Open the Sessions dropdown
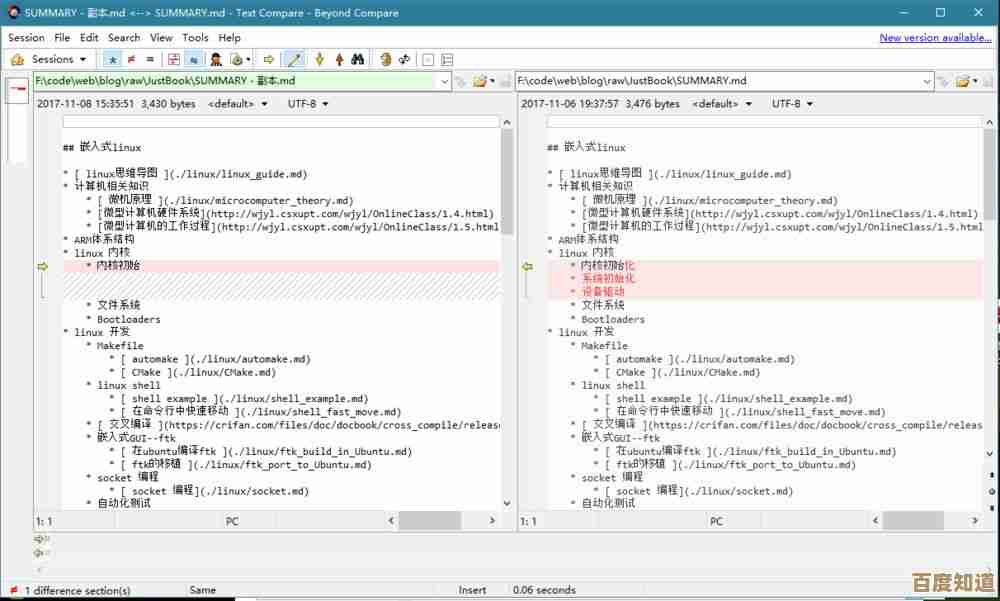Image resolution: width=1000 pixels, height=601 pixels. (x=59, y=59)
